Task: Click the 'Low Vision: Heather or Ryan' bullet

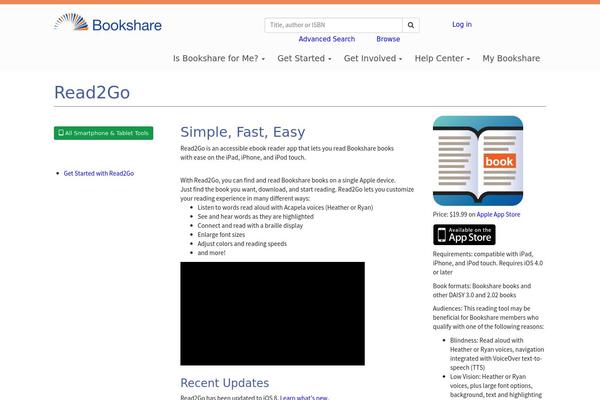Action: click(x=496, y=386)
